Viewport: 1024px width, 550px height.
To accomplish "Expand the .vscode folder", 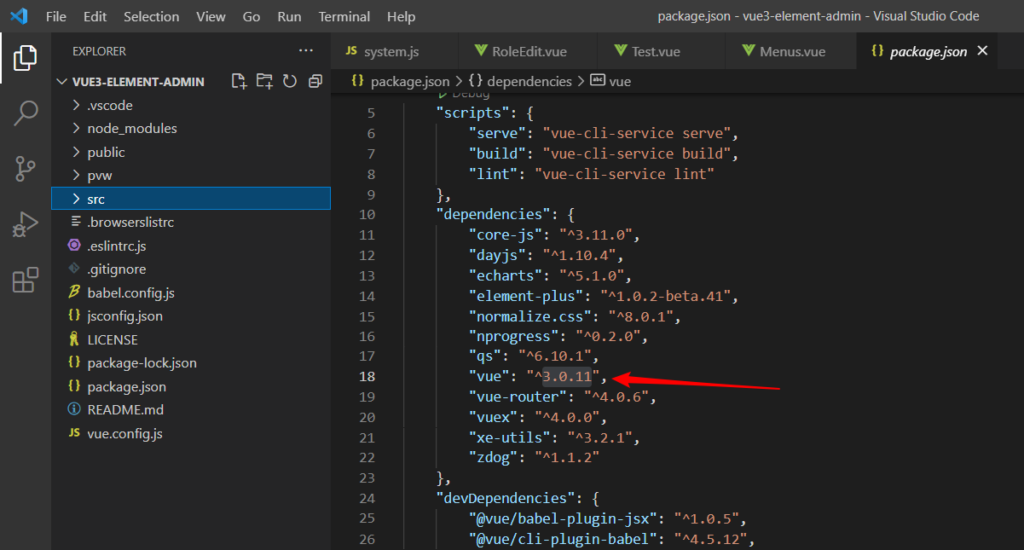I will [191, 105].
